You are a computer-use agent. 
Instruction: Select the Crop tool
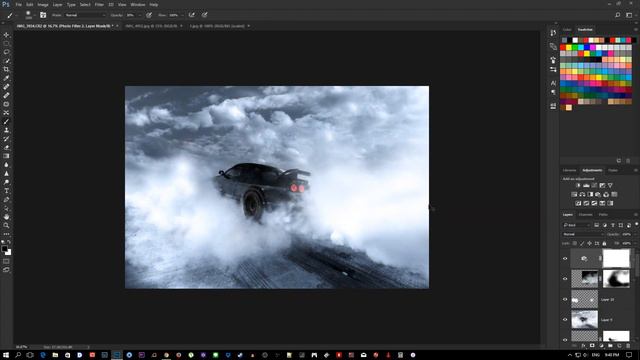coord(7,69)
